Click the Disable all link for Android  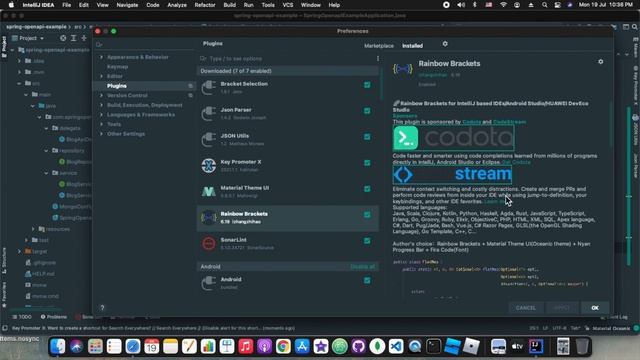(x=362, y=267)
